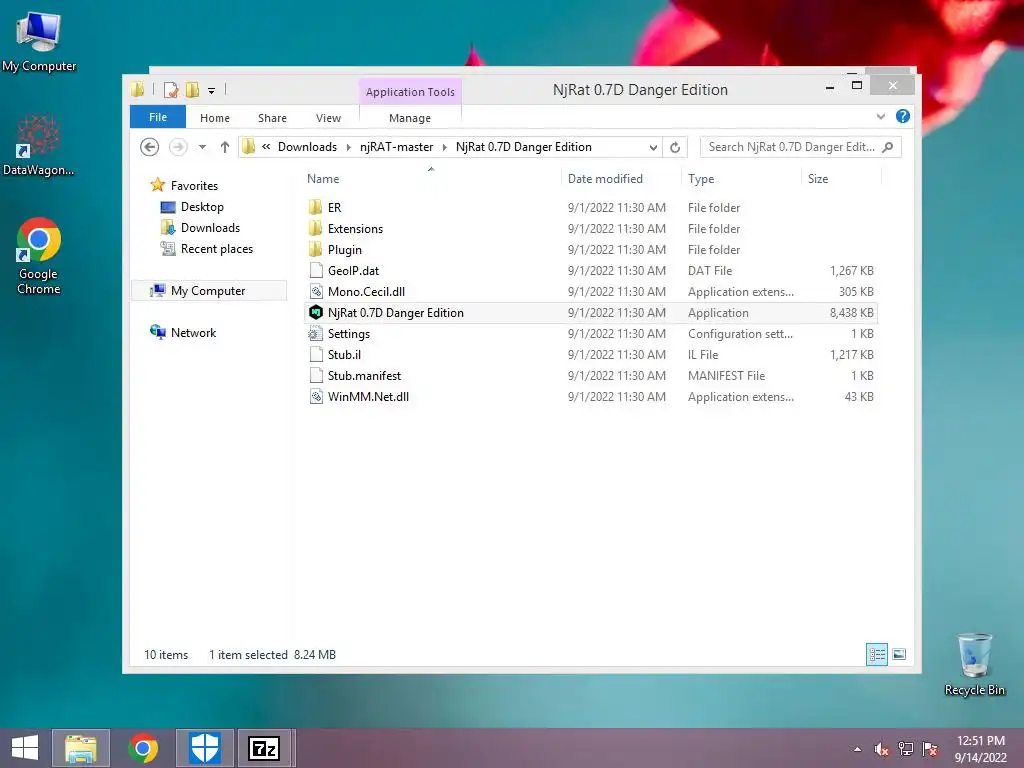1024x768 pixels.
Task: Click the Plugin folder icon
Action: click(315, 249)
